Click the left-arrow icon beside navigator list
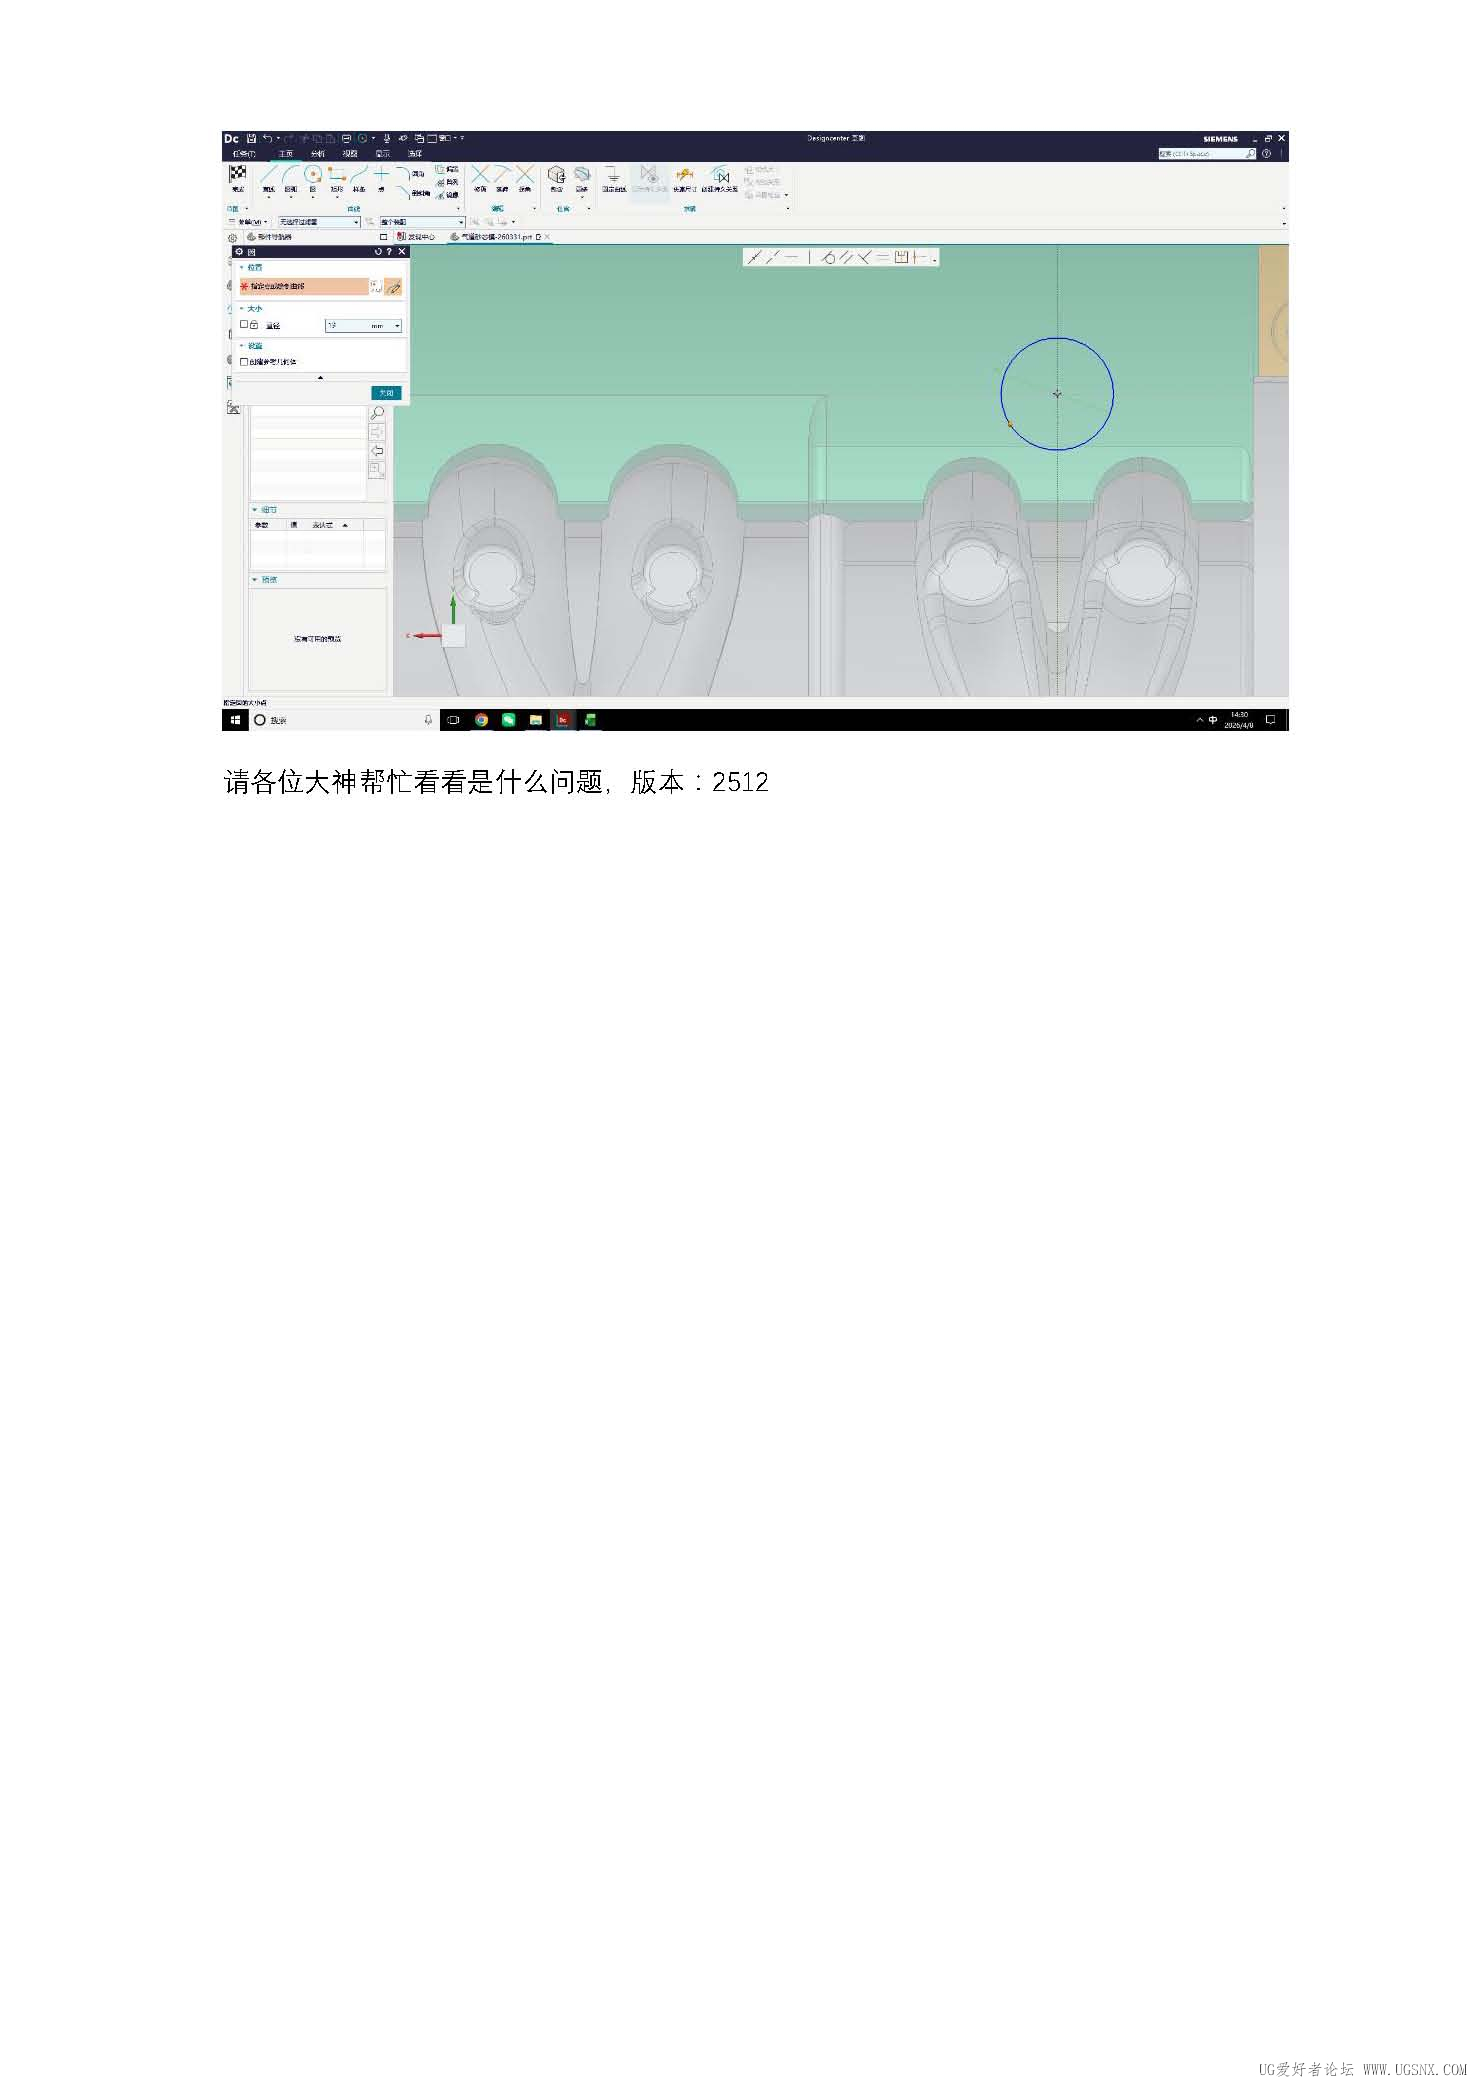This screenshot has height=2082, width=1472. tap(377, 451)
